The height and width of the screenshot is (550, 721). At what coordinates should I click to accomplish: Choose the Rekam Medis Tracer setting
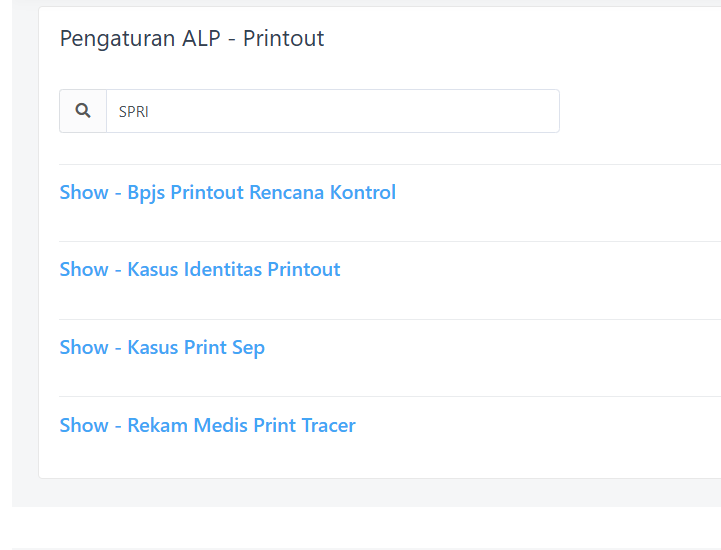(x=207, y=425)
